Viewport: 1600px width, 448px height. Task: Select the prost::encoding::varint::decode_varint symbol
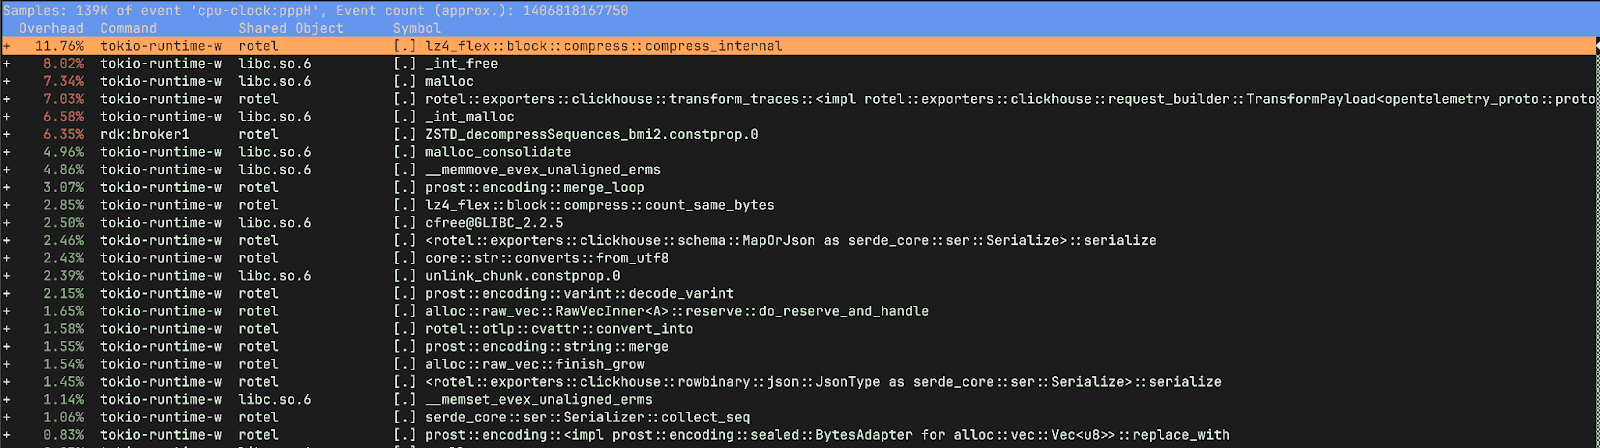pyautogui.click(x=579, y=294)
